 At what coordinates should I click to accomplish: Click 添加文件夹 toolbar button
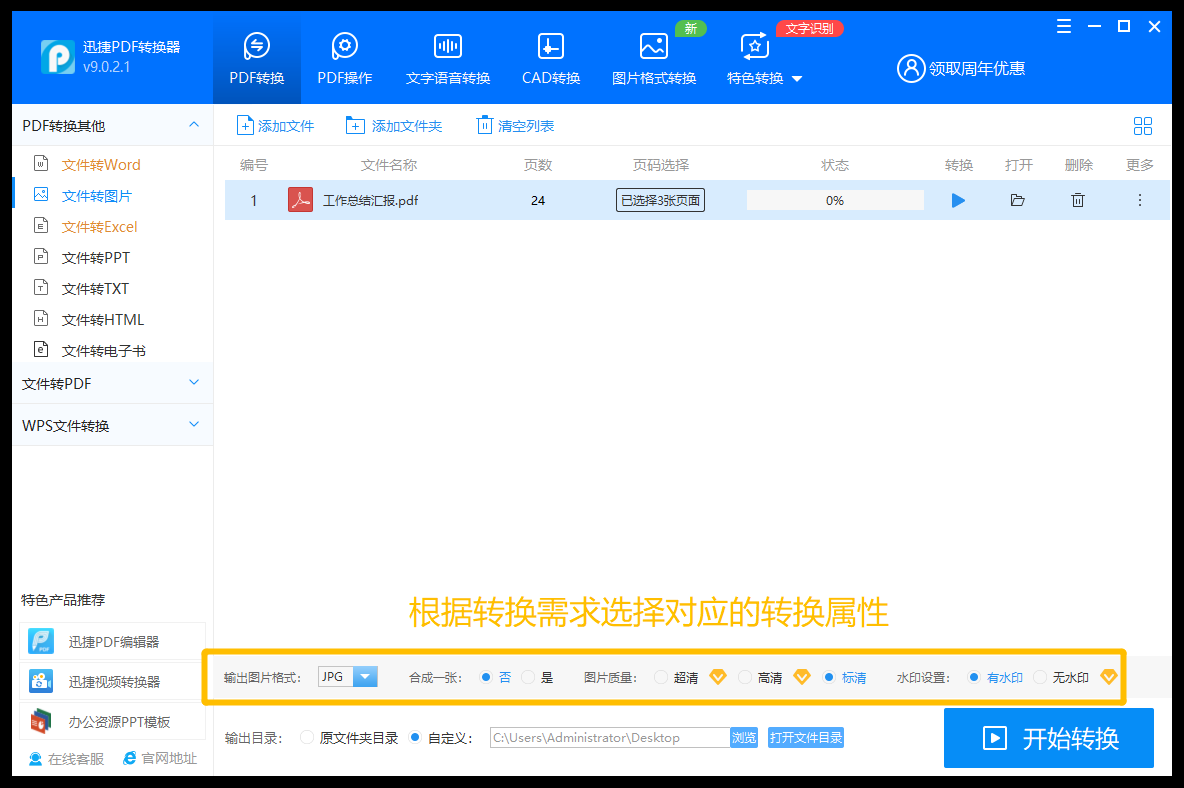coord(393,126)
